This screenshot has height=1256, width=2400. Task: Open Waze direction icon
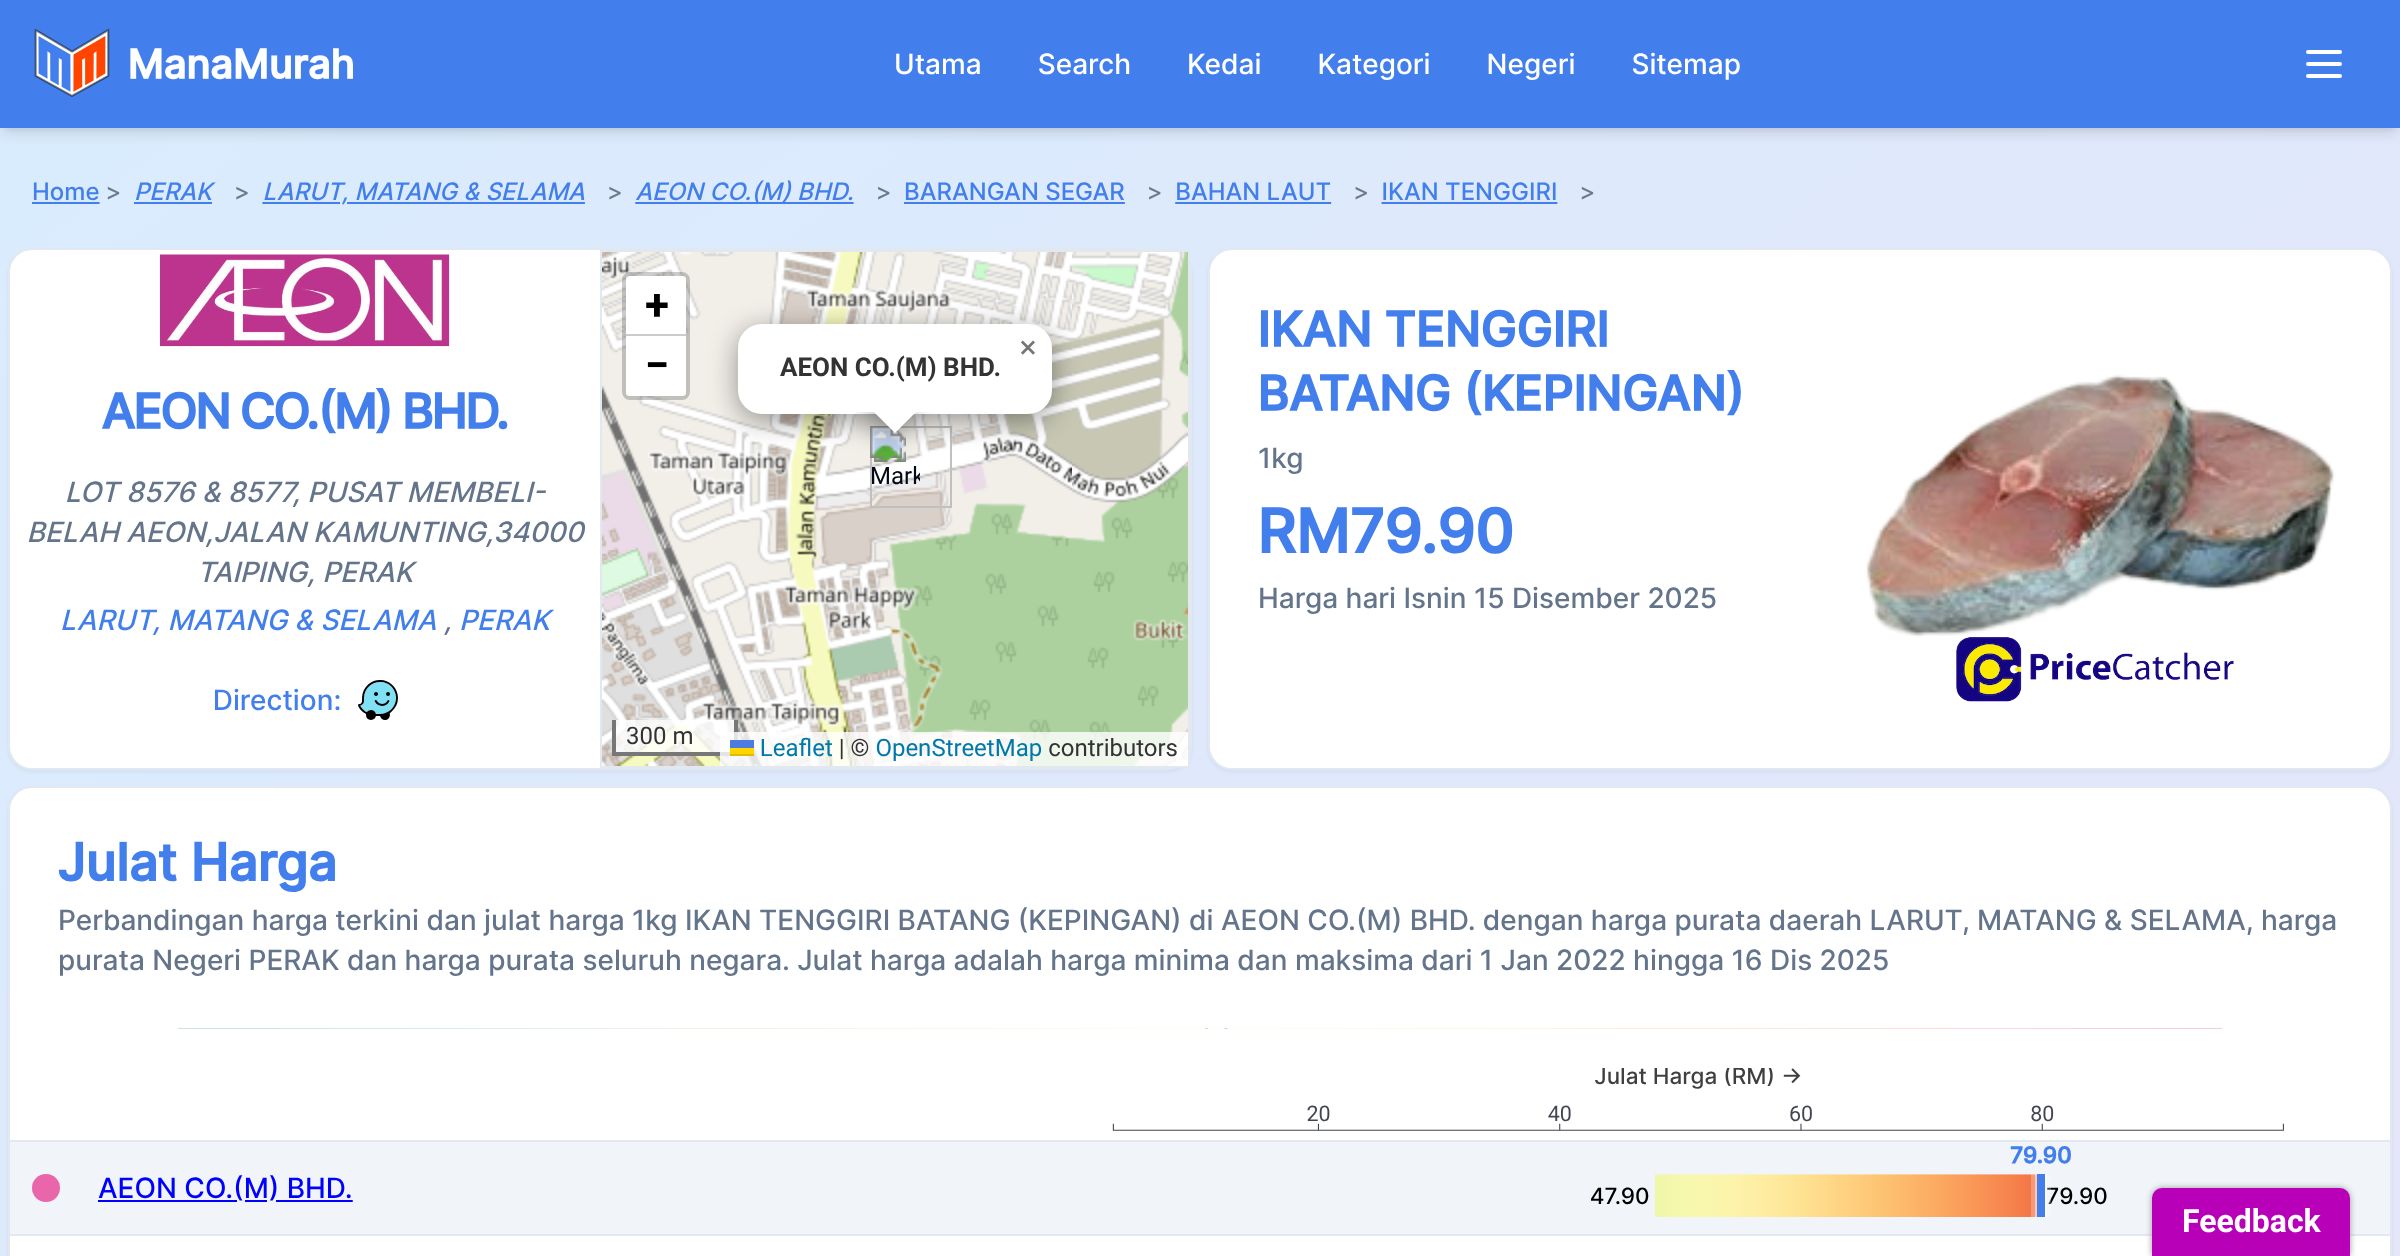click(x=378, y=700)
